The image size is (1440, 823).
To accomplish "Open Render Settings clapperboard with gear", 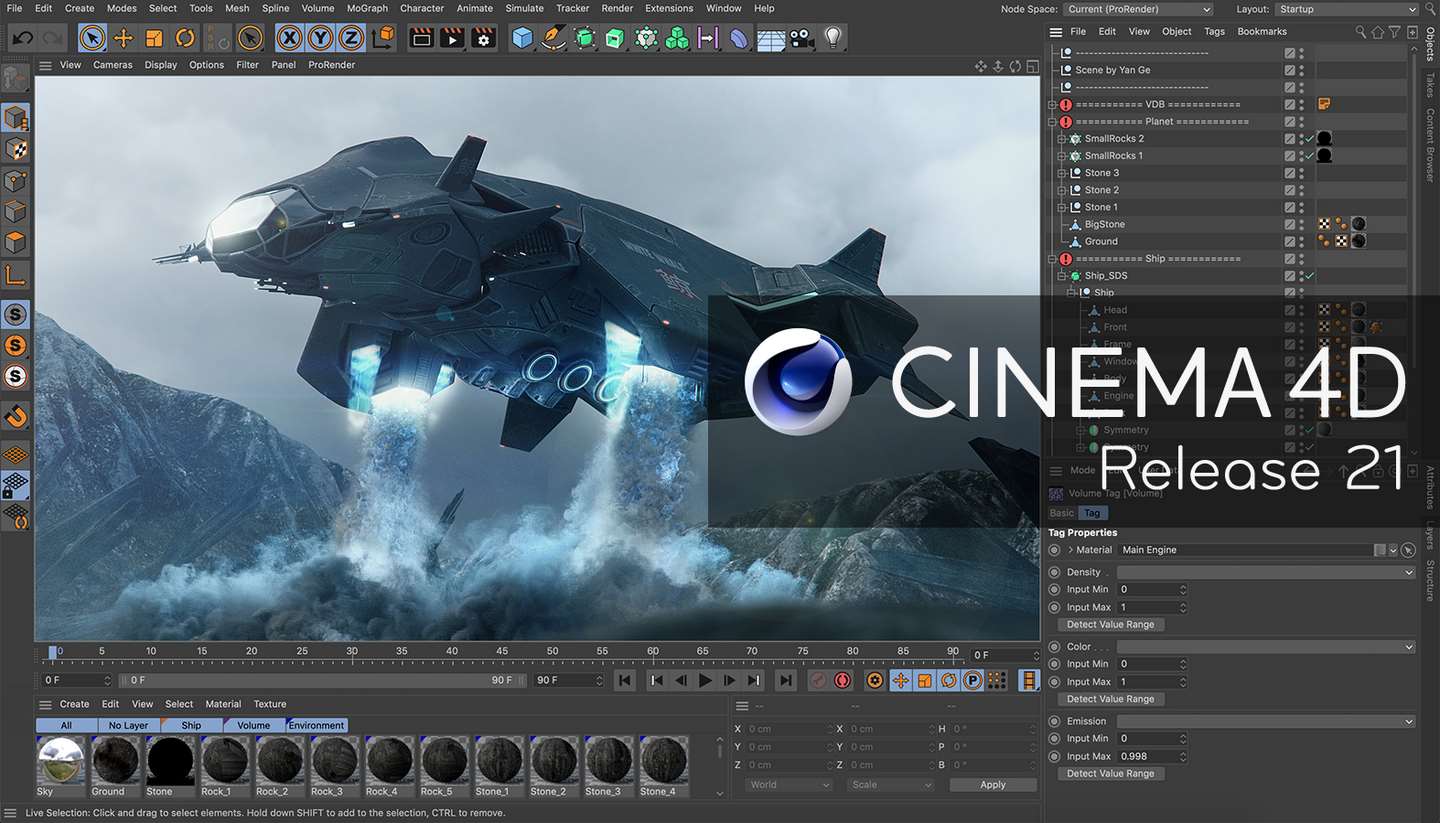I will tap(484, 39).
